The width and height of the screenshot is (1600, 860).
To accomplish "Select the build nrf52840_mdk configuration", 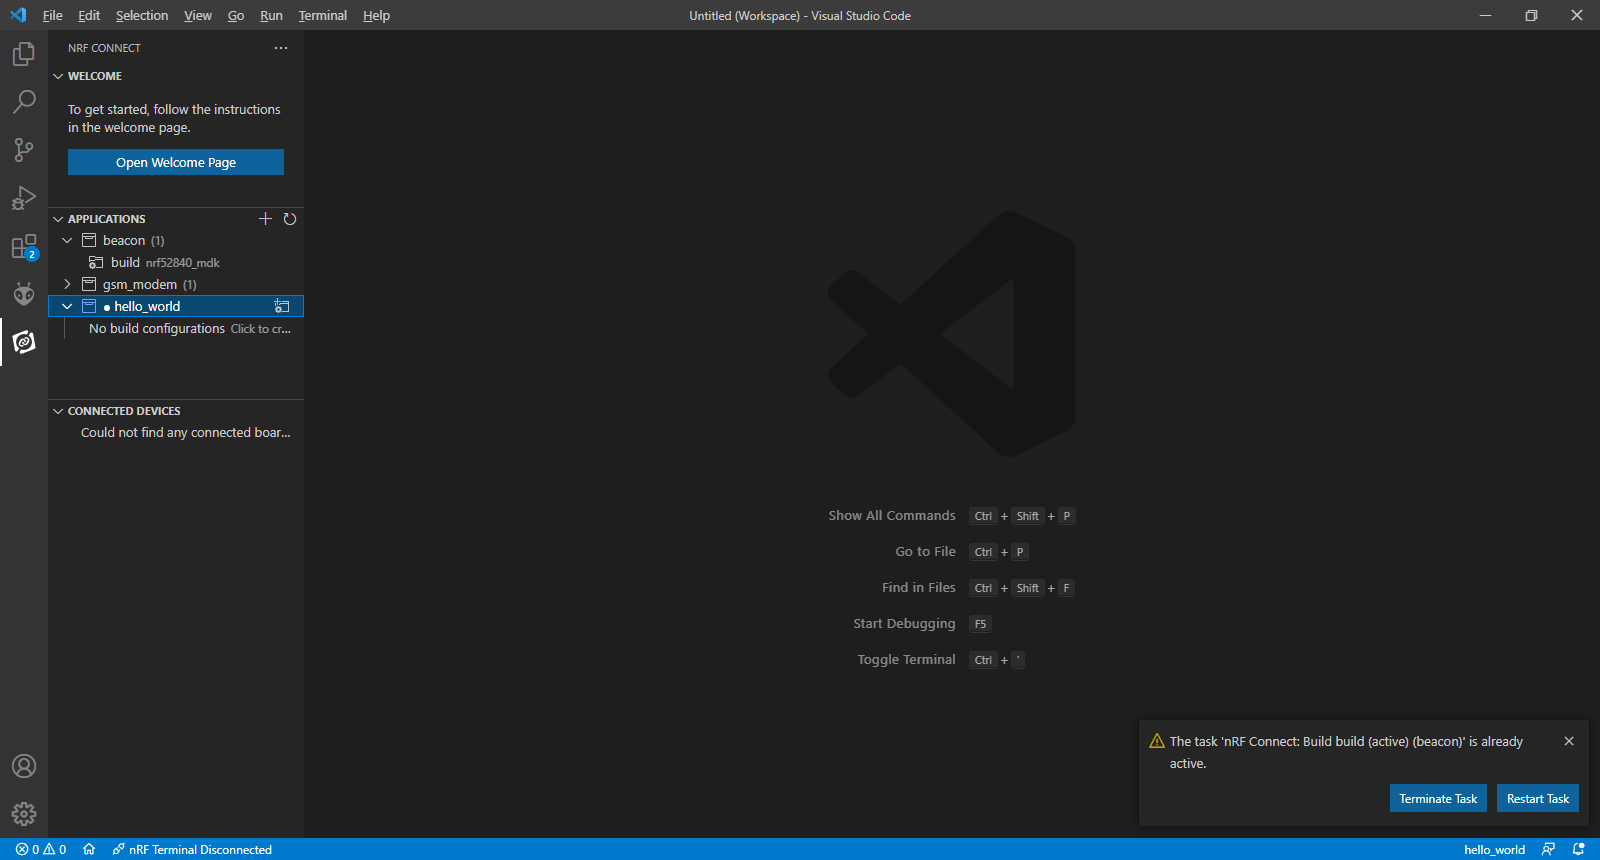I will coord(176,263).
